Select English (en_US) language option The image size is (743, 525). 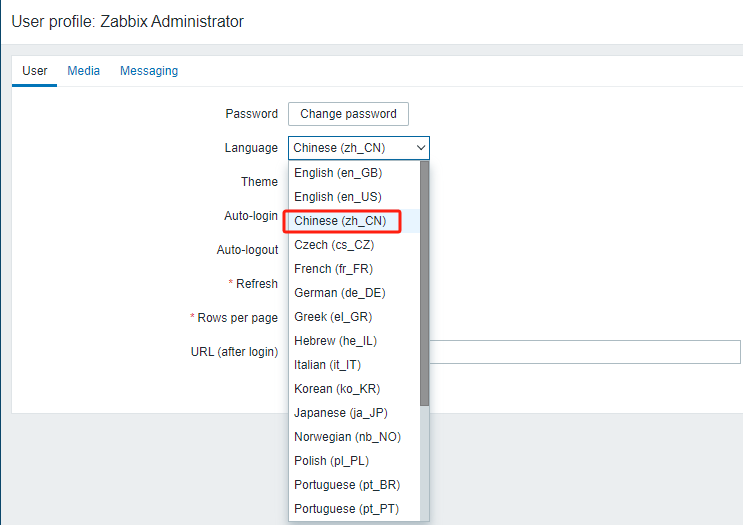pos(338,197)
